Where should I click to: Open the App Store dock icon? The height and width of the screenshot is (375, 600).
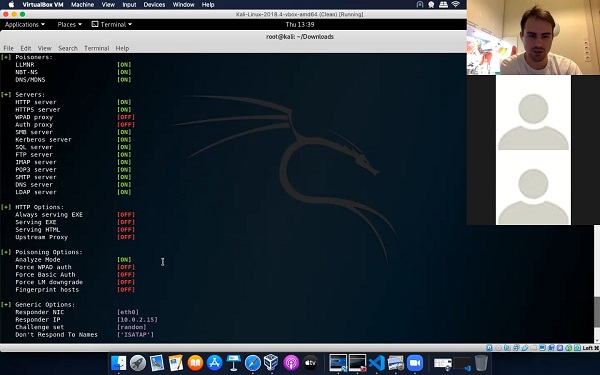coord(214,363)
